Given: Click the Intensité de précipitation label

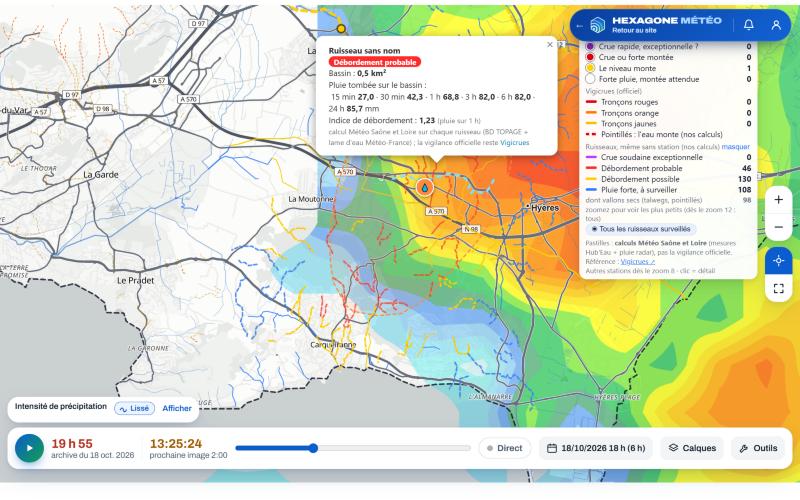Looking at the screenshot, I should click(61, 406).
